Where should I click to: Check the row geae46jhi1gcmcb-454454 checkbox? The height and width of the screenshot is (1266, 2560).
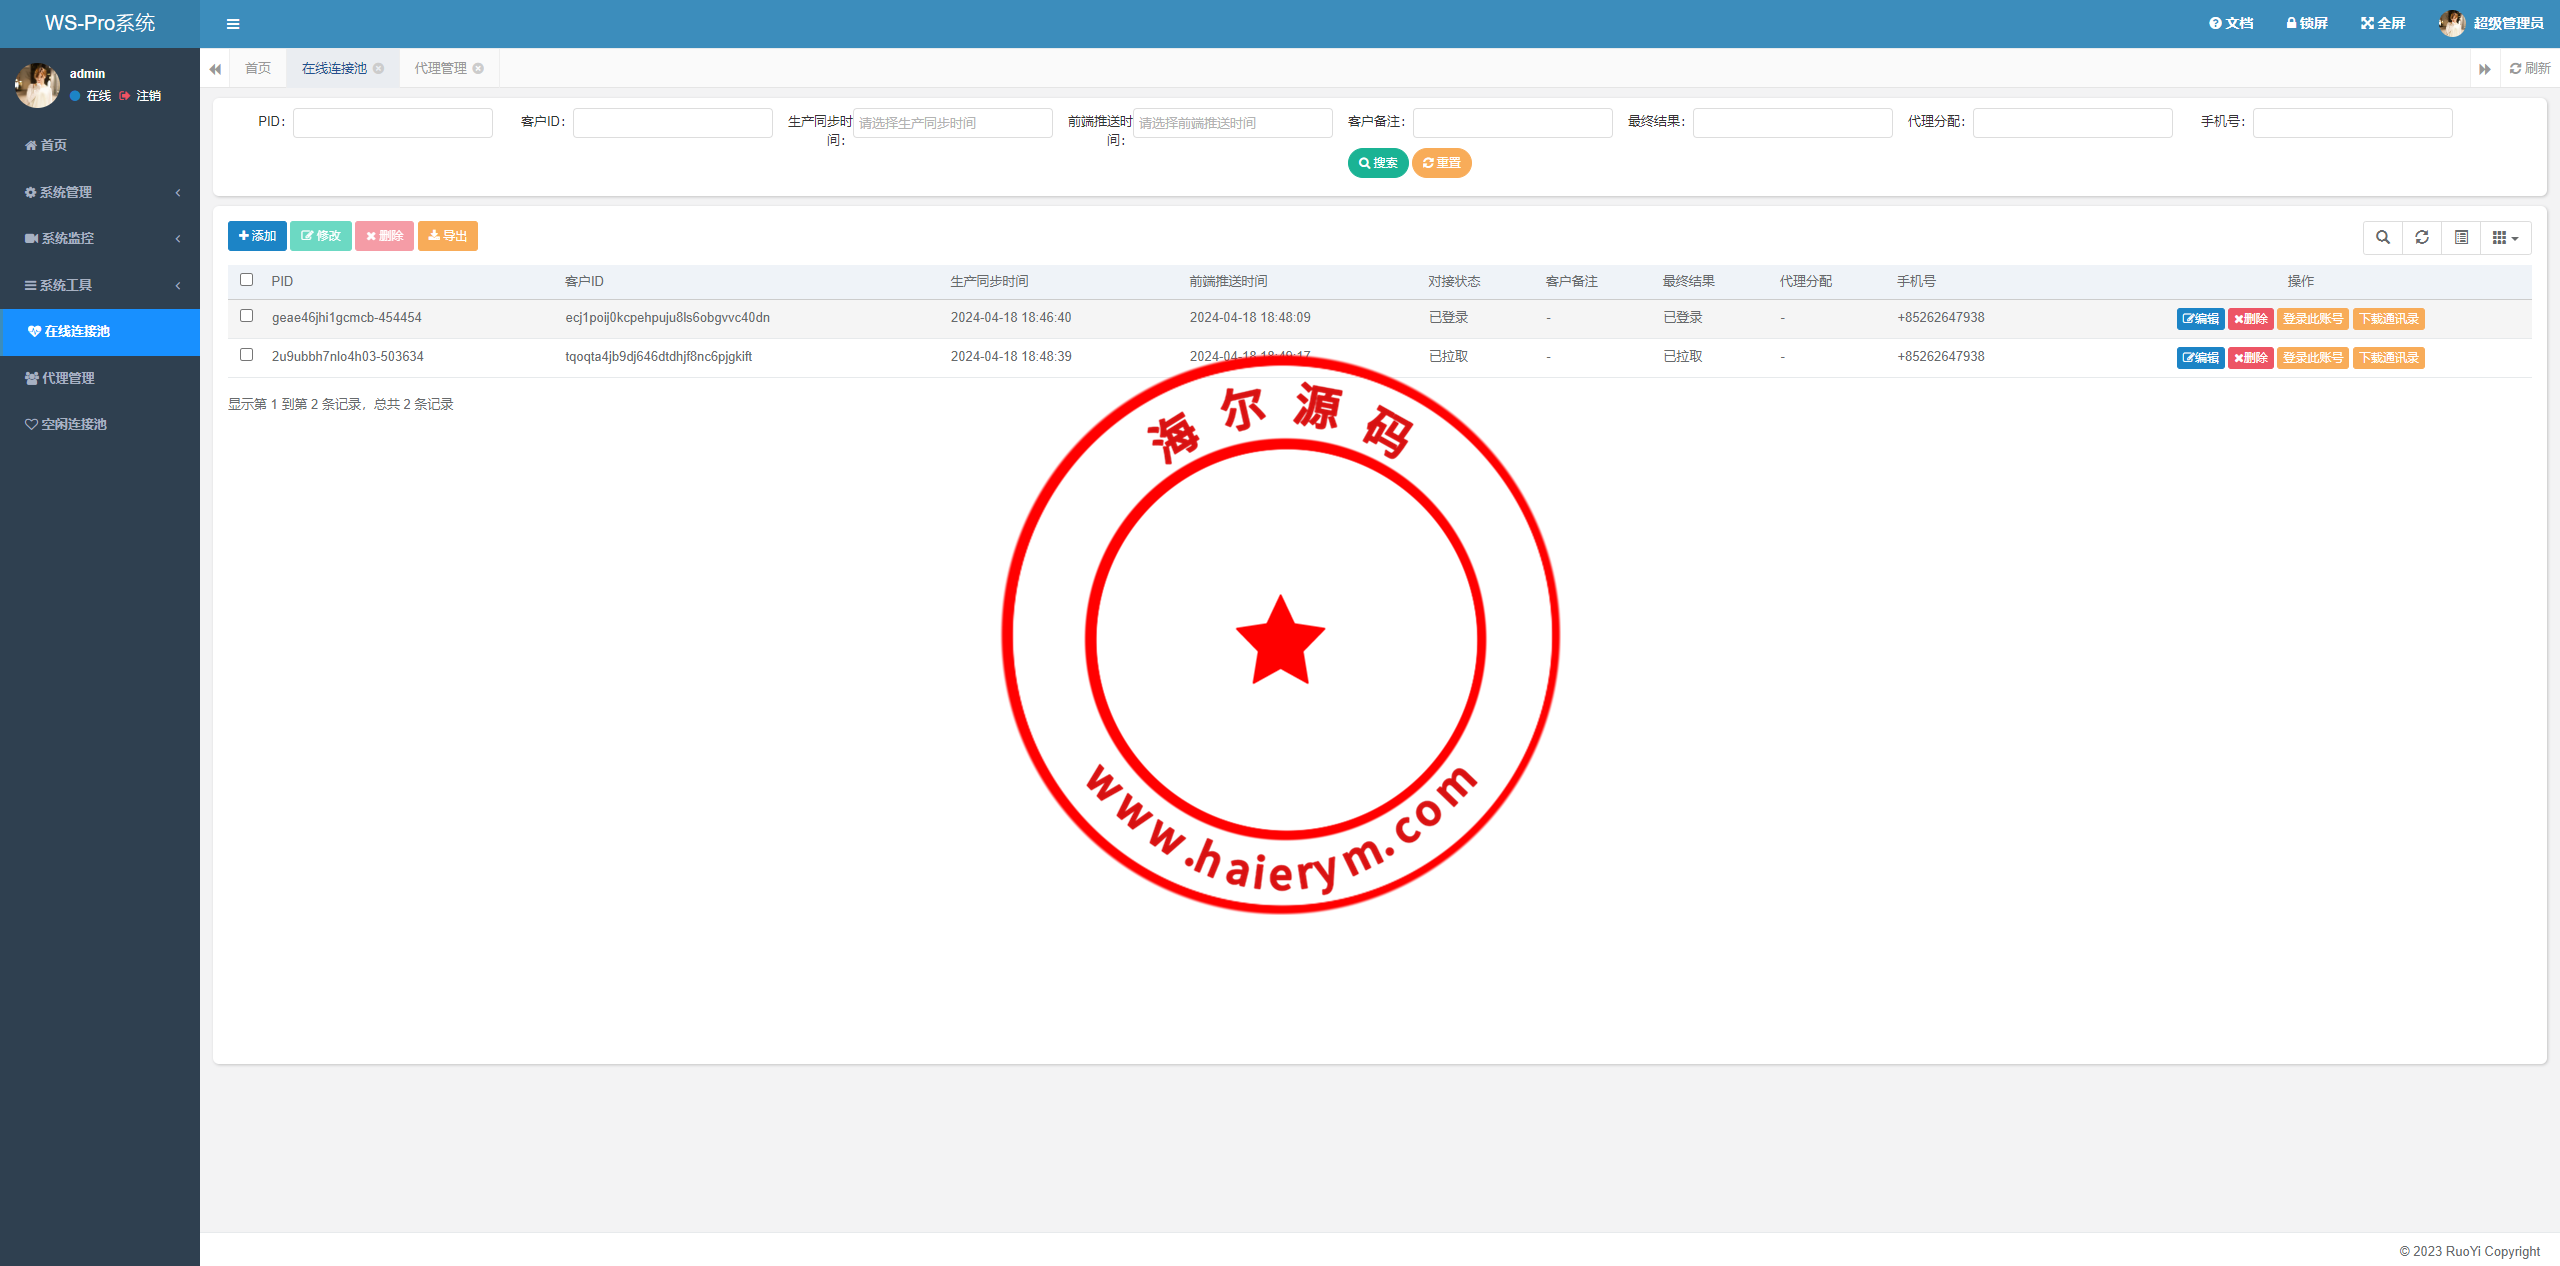(x=247, y=316)
